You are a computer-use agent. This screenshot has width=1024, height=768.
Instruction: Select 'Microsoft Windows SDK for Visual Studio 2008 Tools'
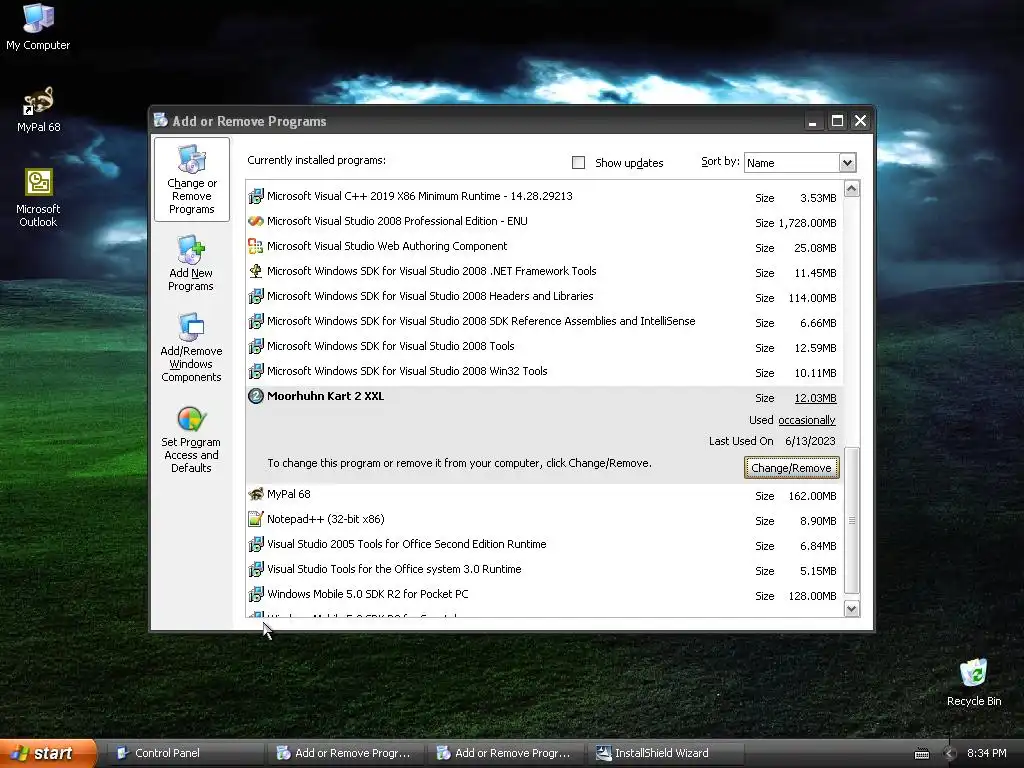click(x=545, y=346)
